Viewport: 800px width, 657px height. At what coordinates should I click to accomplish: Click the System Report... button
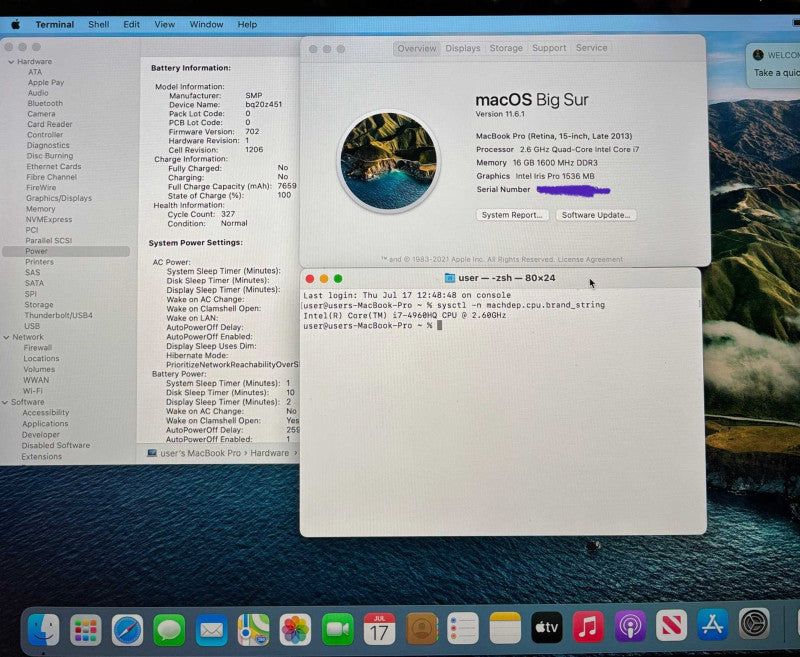[512, 215]
